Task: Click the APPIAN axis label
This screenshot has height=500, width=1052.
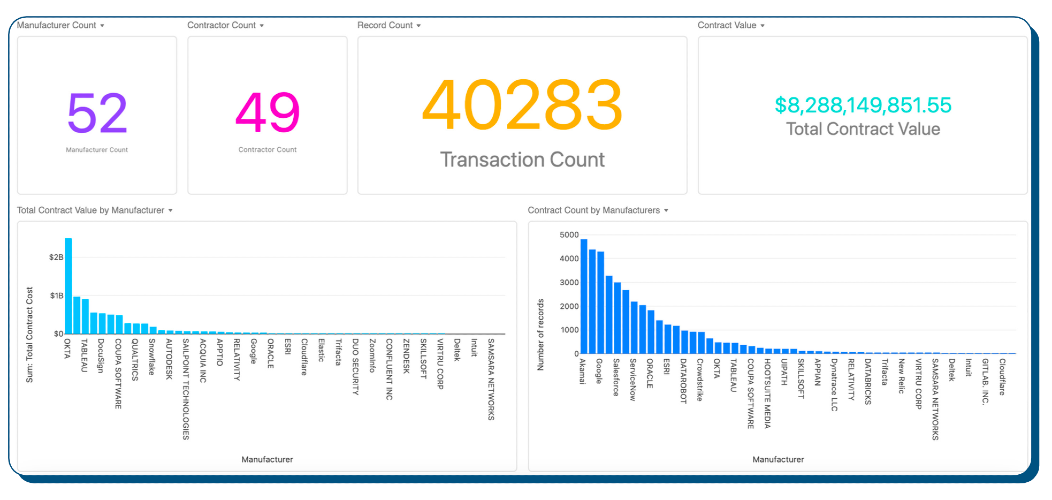Action: (x=818, y=372)
